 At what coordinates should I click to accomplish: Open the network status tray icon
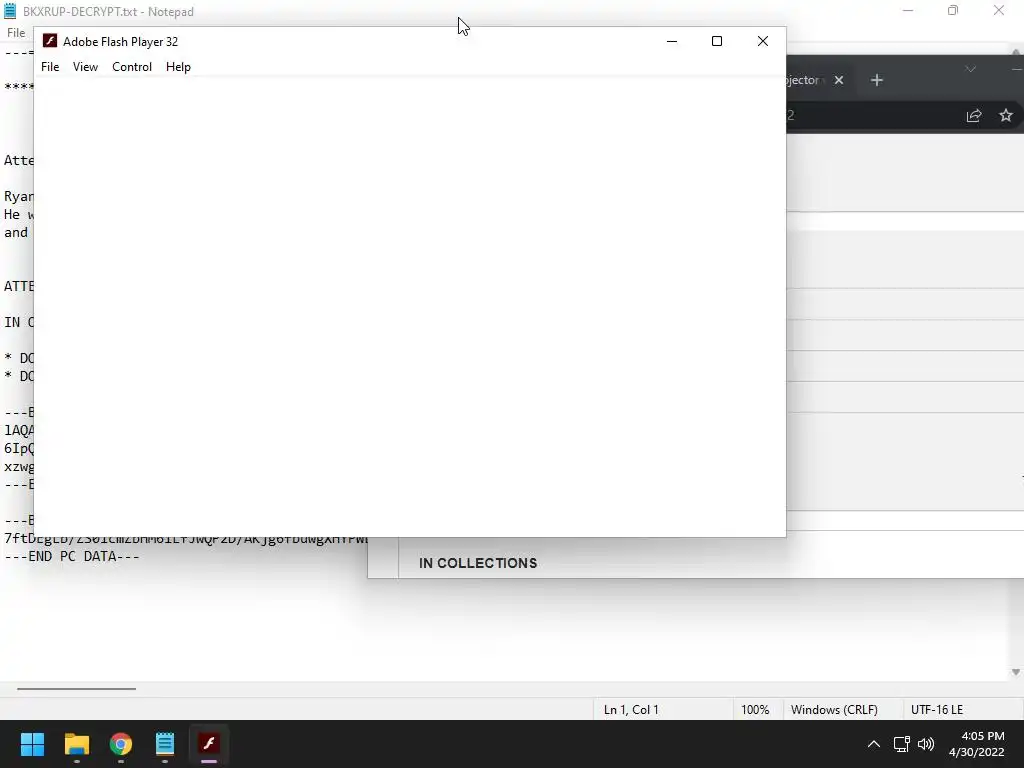(902, 744)
